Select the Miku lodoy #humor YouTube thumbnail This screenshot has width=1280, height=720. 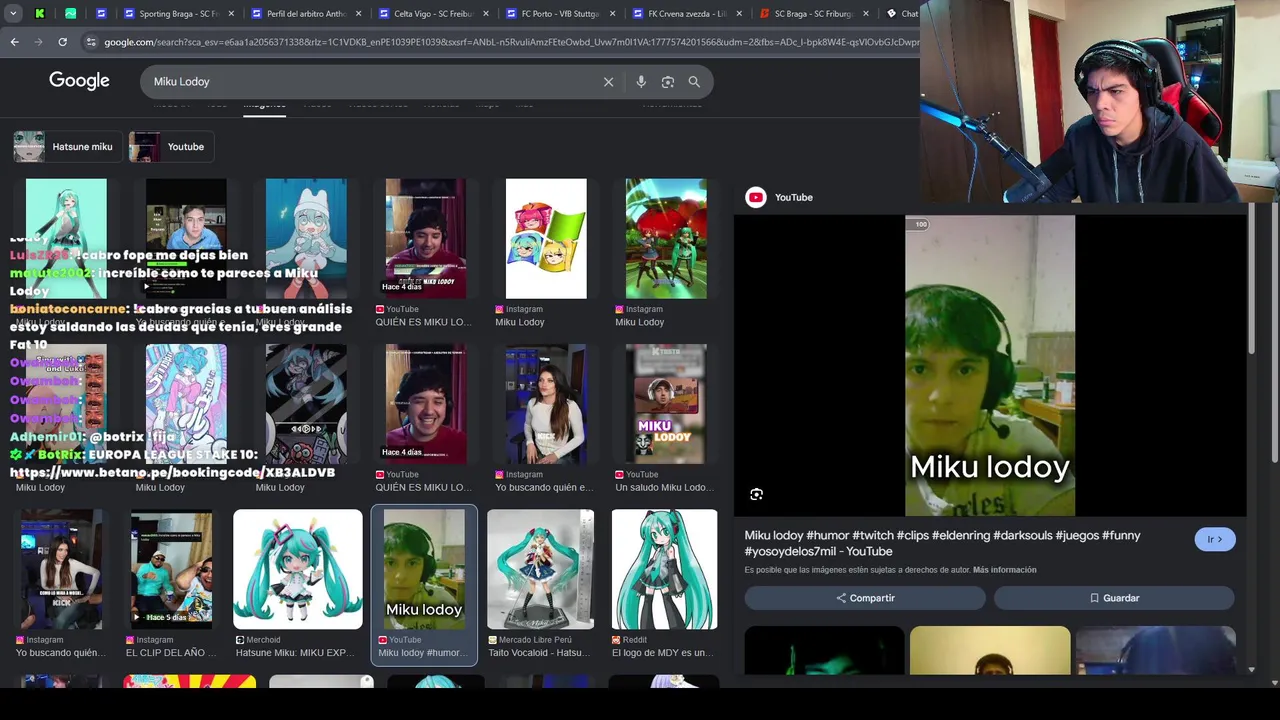click(x=424, y=569)
